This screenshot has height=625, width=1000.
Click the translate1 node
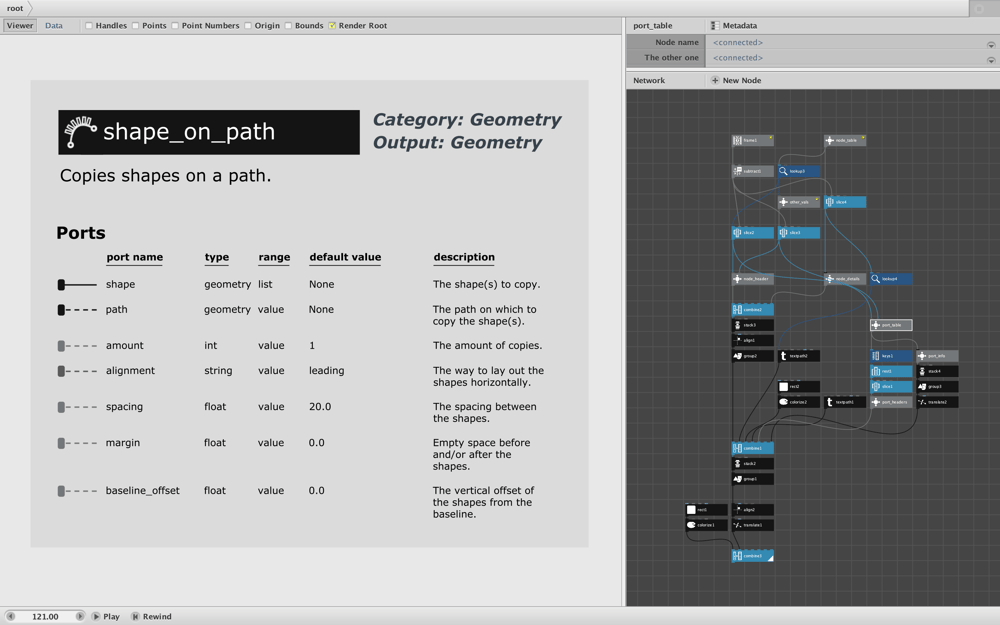753,525
